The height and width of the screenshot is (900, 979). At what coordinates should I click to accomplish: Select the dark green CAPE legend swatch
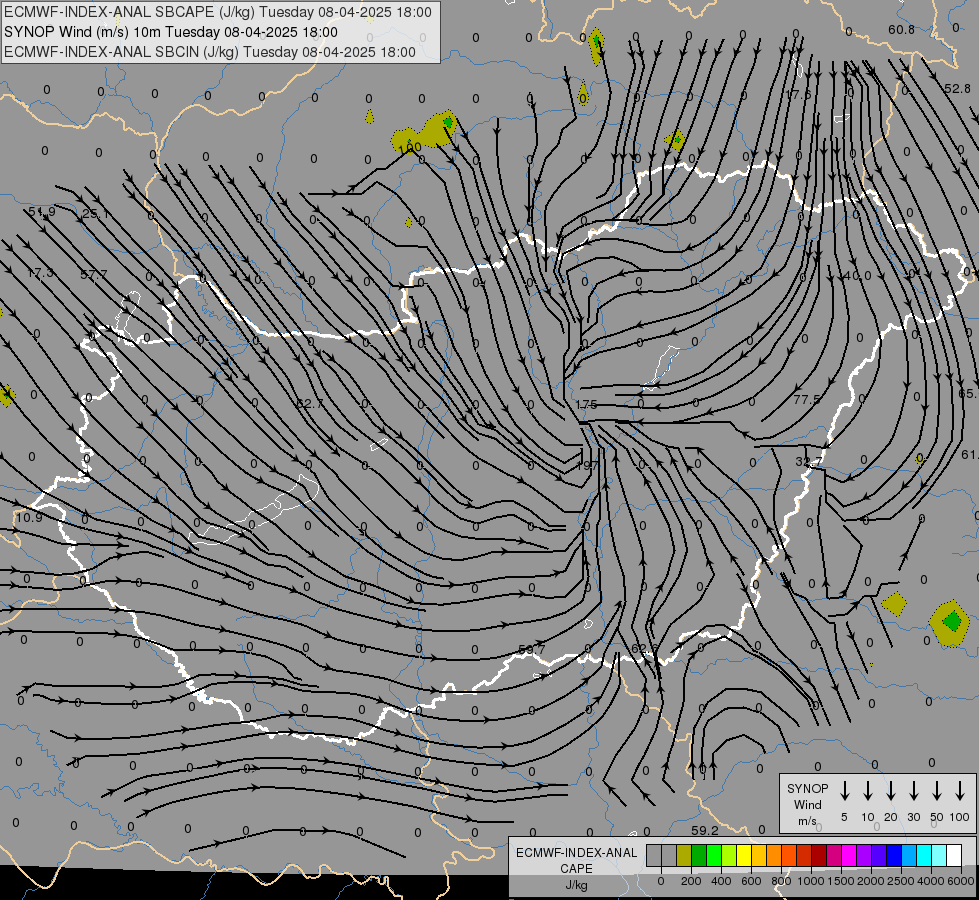699,855
